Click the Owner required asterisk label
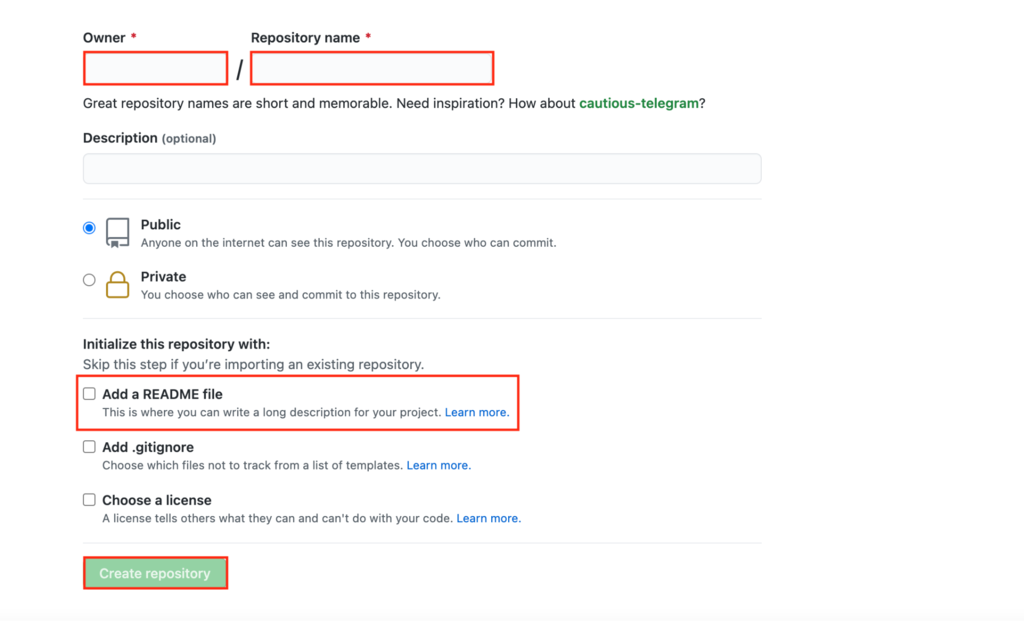Screen dimensions: 1024x621 (132, 37)
